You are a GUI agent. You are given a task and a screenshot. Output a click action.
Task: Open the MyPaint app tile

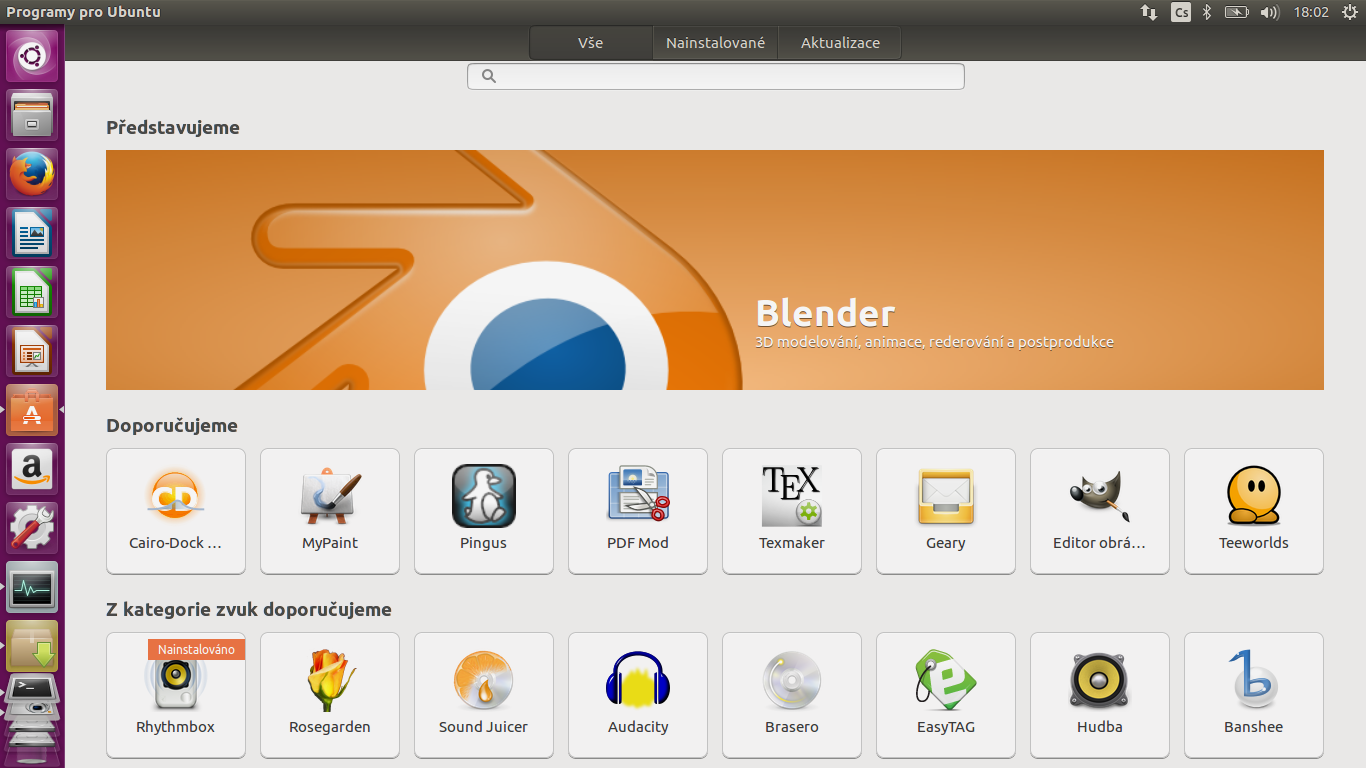coord(330,511)
